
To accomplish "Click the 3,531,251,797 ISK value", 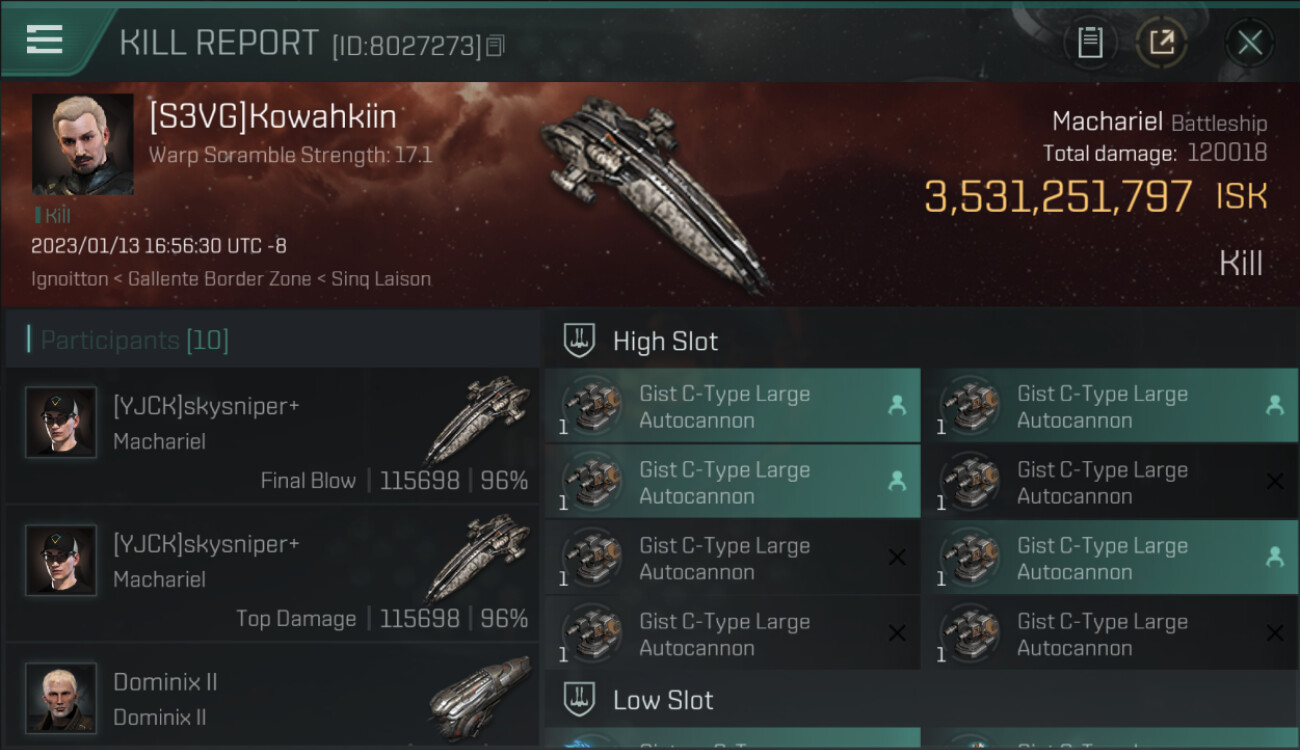I will (1058, 197).
